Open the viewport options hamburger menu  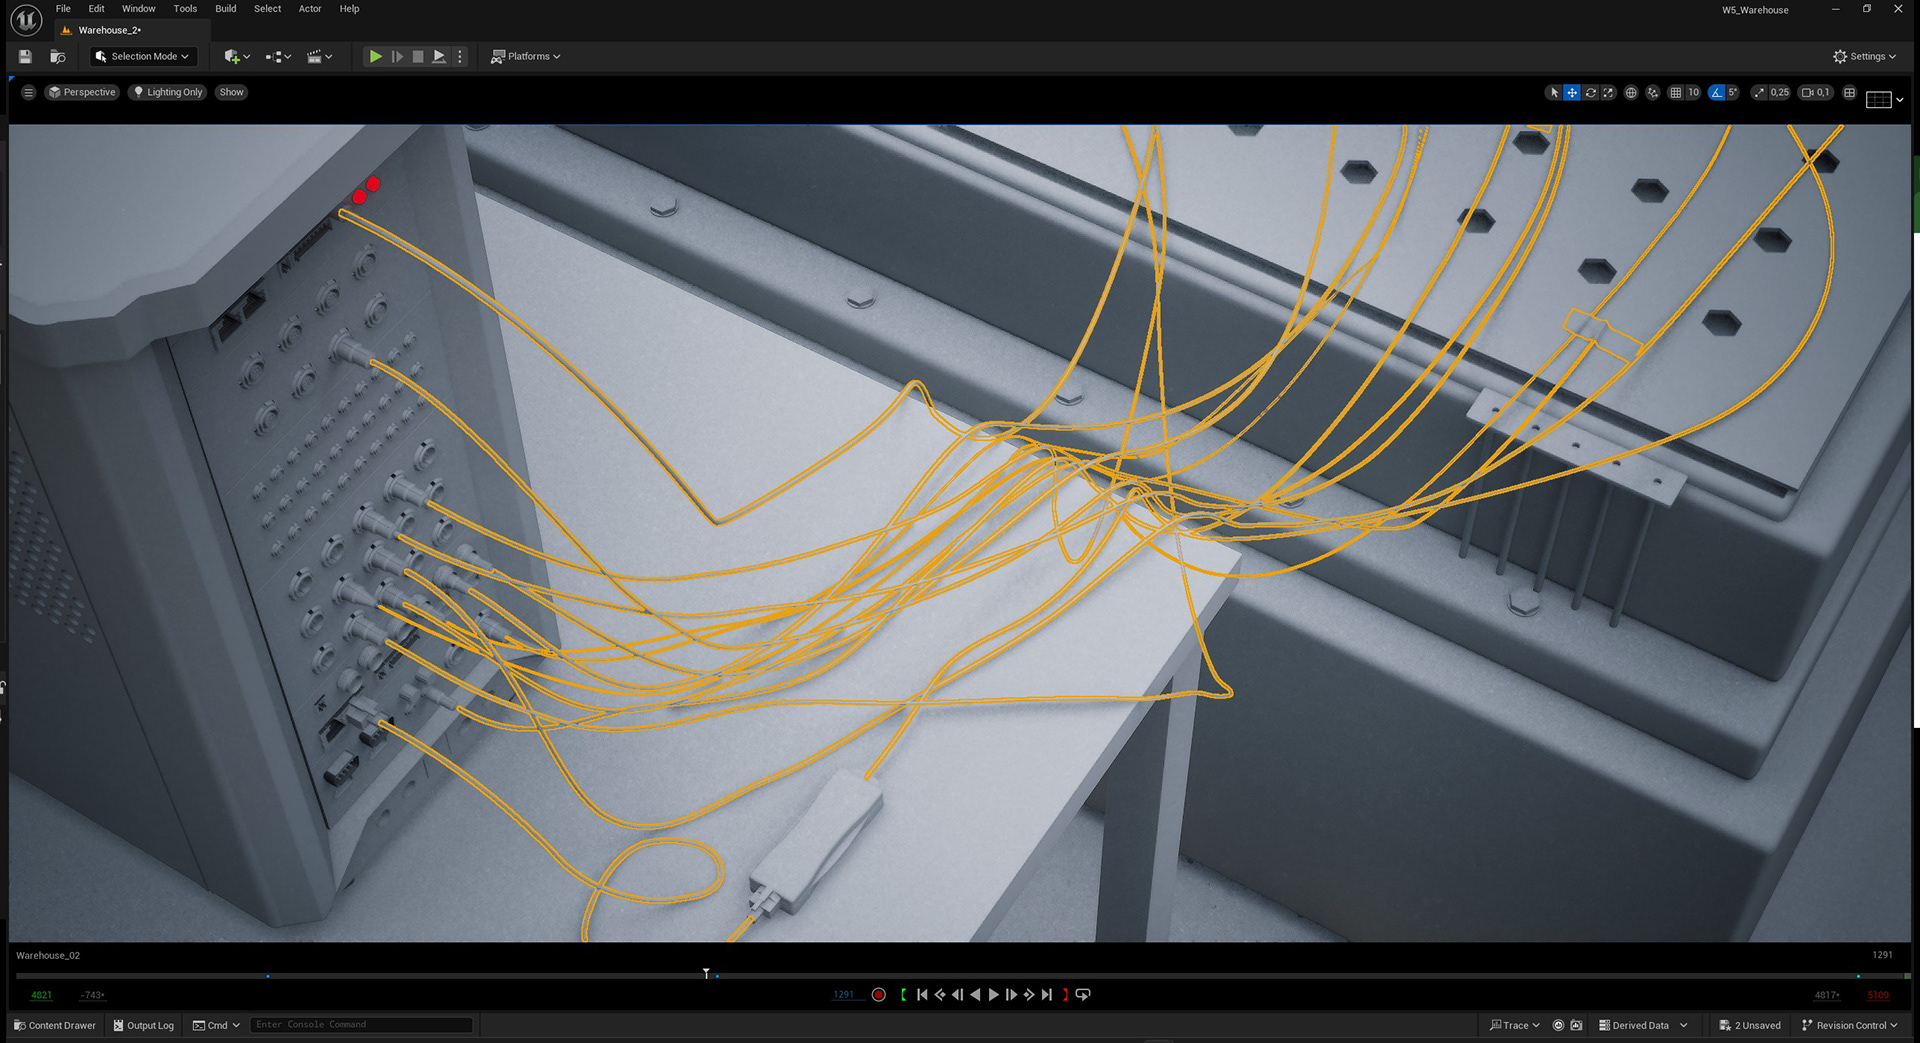tap(28, 92)
